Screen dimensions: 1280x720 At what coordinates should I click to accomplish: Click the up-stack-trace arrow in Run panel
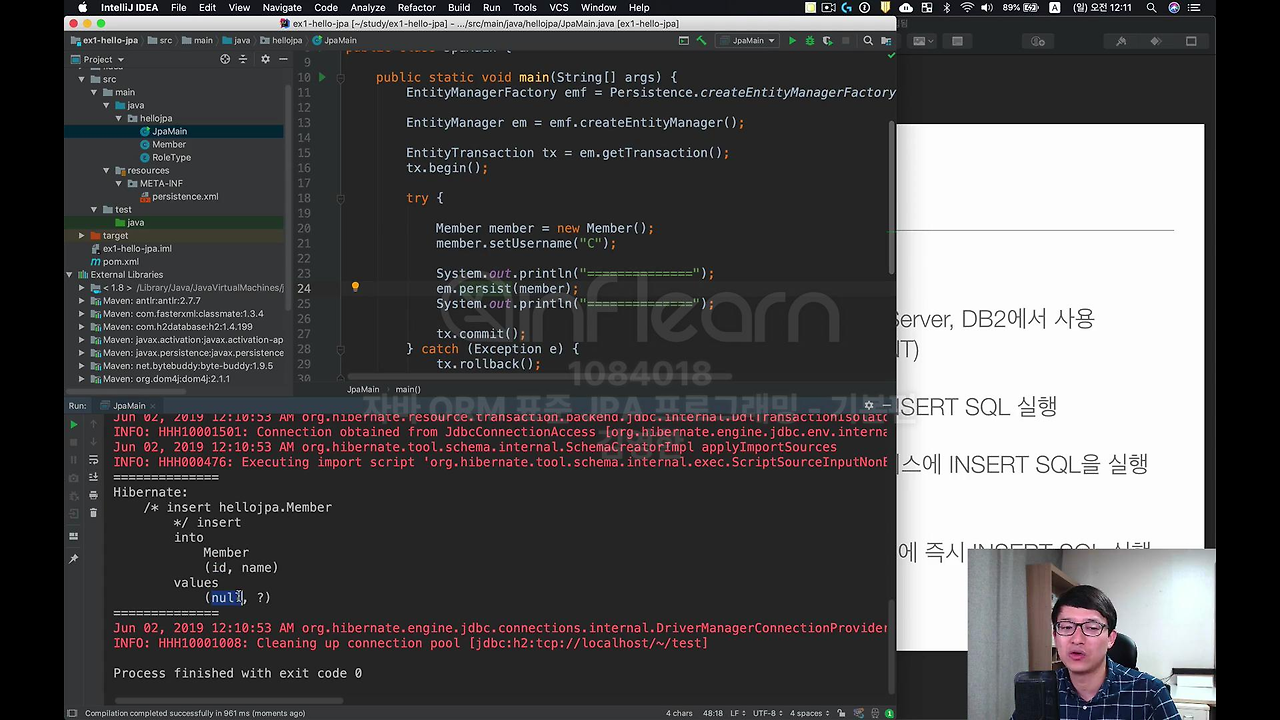pos(93,424)
